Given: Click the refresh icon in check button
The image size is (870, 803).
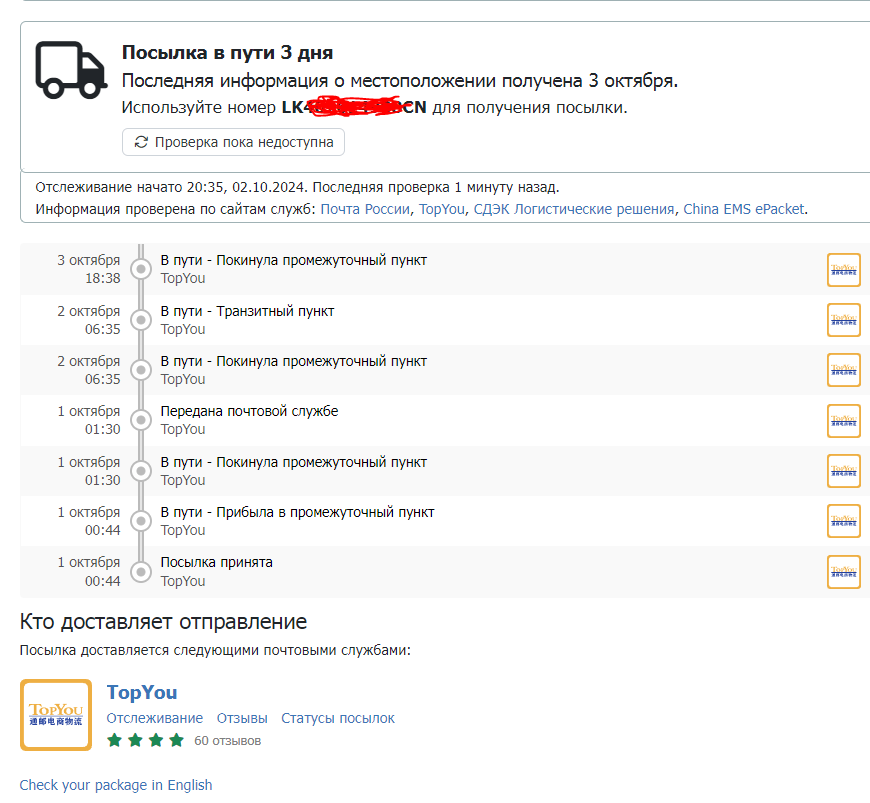Looking at the screenshot, I should tap(141, 142).
